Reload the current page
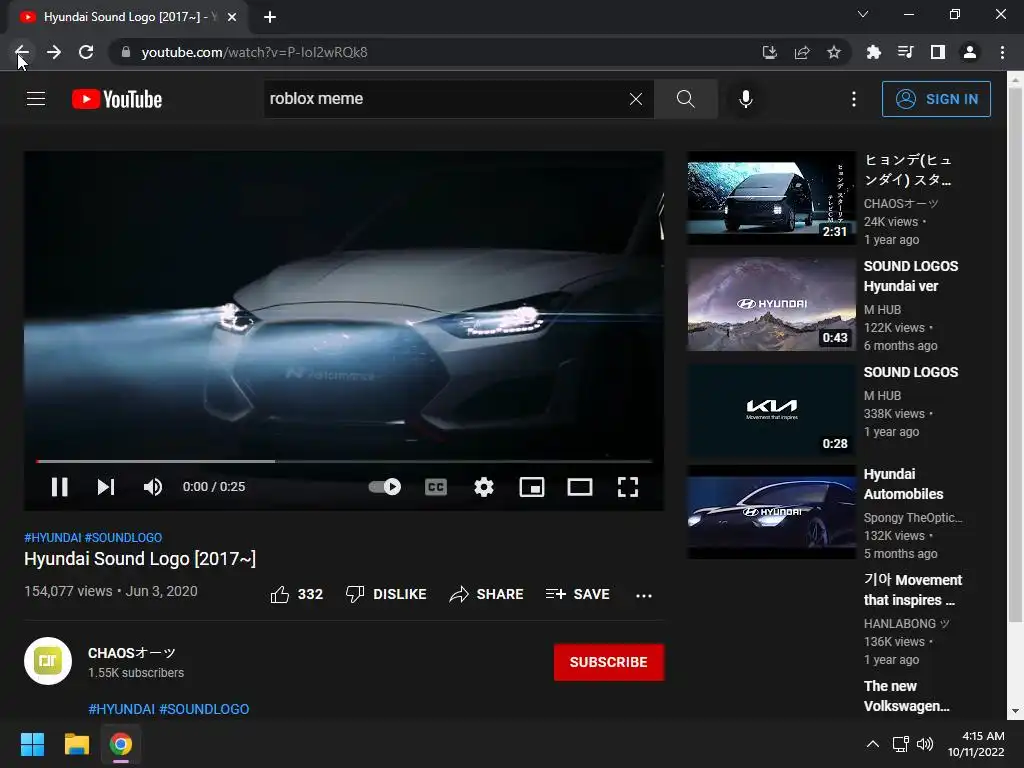The height and width of the screenshot is (768, 1024). point(86,52)
